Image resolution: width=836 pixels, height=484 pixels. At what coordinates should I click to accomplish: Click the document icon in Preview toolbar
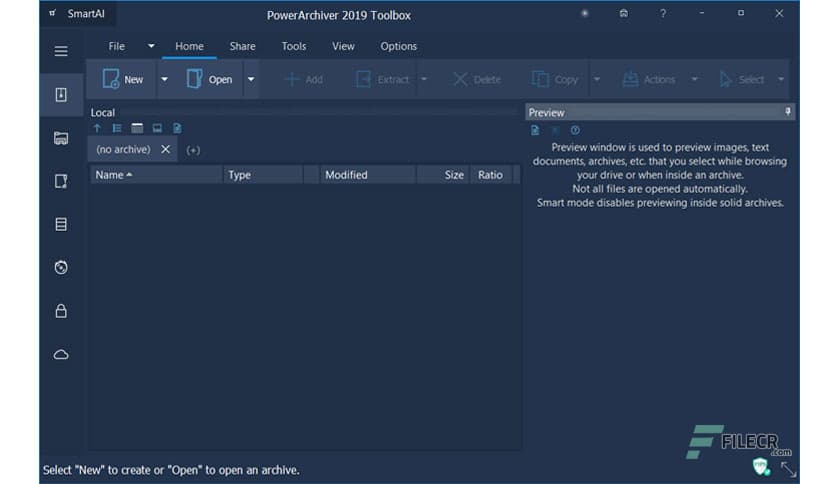click(x=535, y=130)
